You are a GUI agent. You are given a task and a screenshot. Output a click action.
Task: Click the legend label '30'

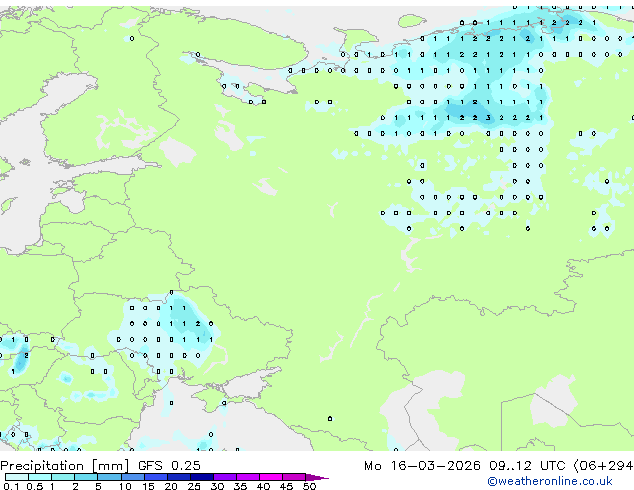point(218,486)
